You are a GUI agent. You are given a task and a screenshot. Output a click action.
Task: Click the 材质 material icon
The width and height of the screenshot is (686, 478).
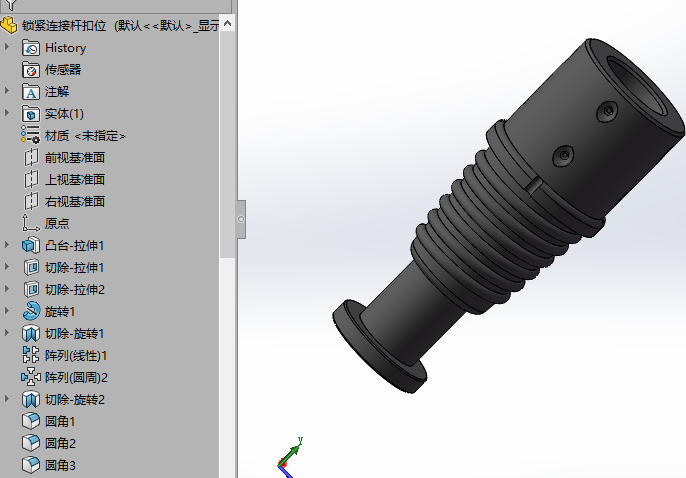click(31, 135)
